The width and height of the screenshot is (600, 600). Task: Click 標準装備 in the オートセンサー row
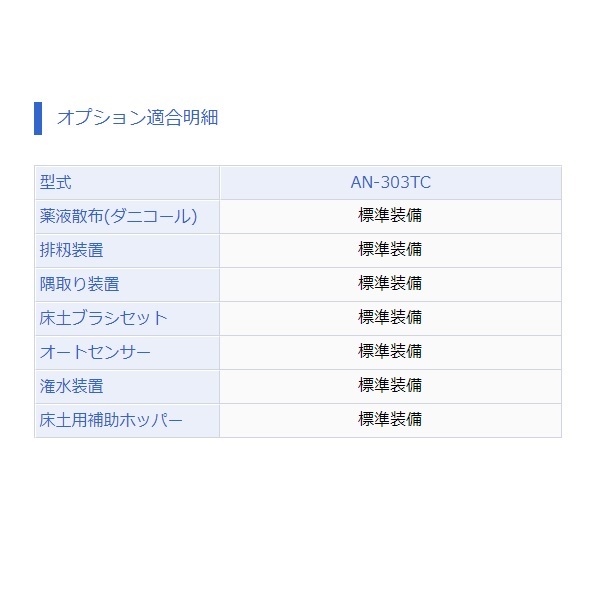(x=390, y=351)
